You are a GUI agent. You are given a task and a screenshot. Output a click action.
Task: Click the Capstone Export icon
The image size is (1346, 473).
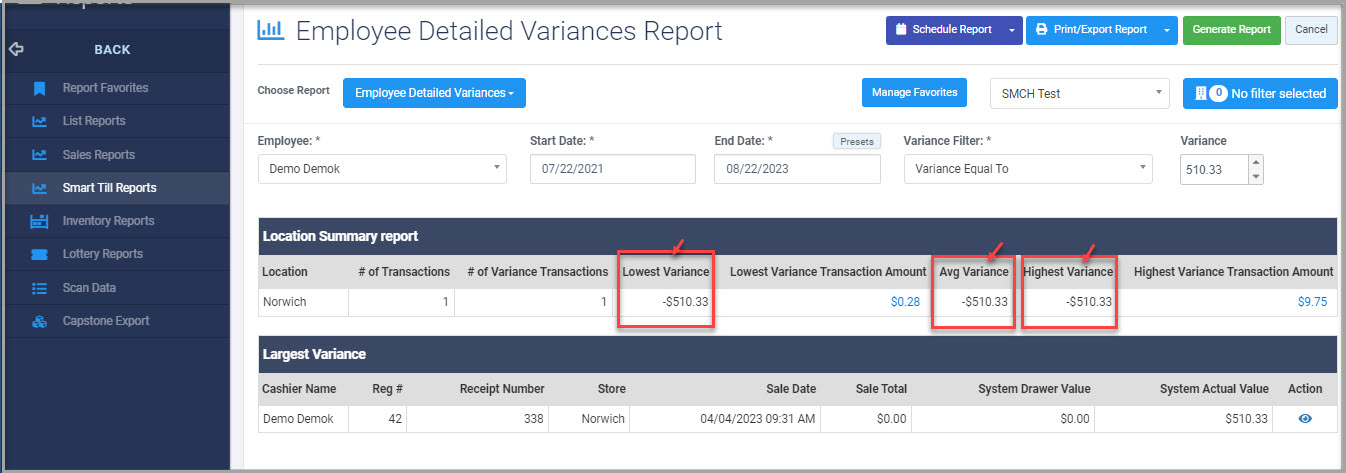click(40, 321)
